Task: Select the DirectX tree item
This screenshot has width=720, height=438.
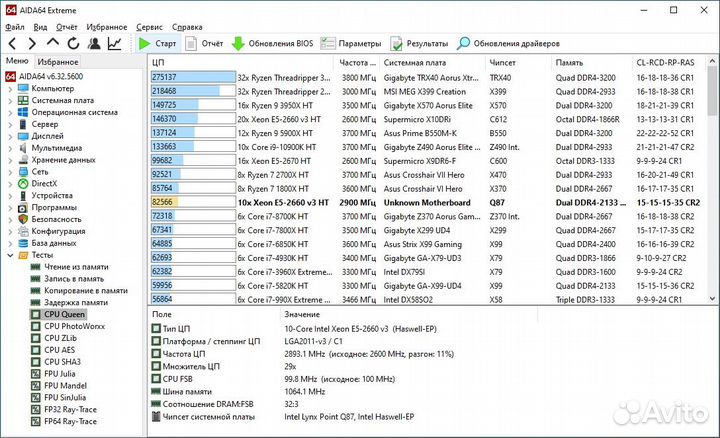Action: (x=37, y=184)
